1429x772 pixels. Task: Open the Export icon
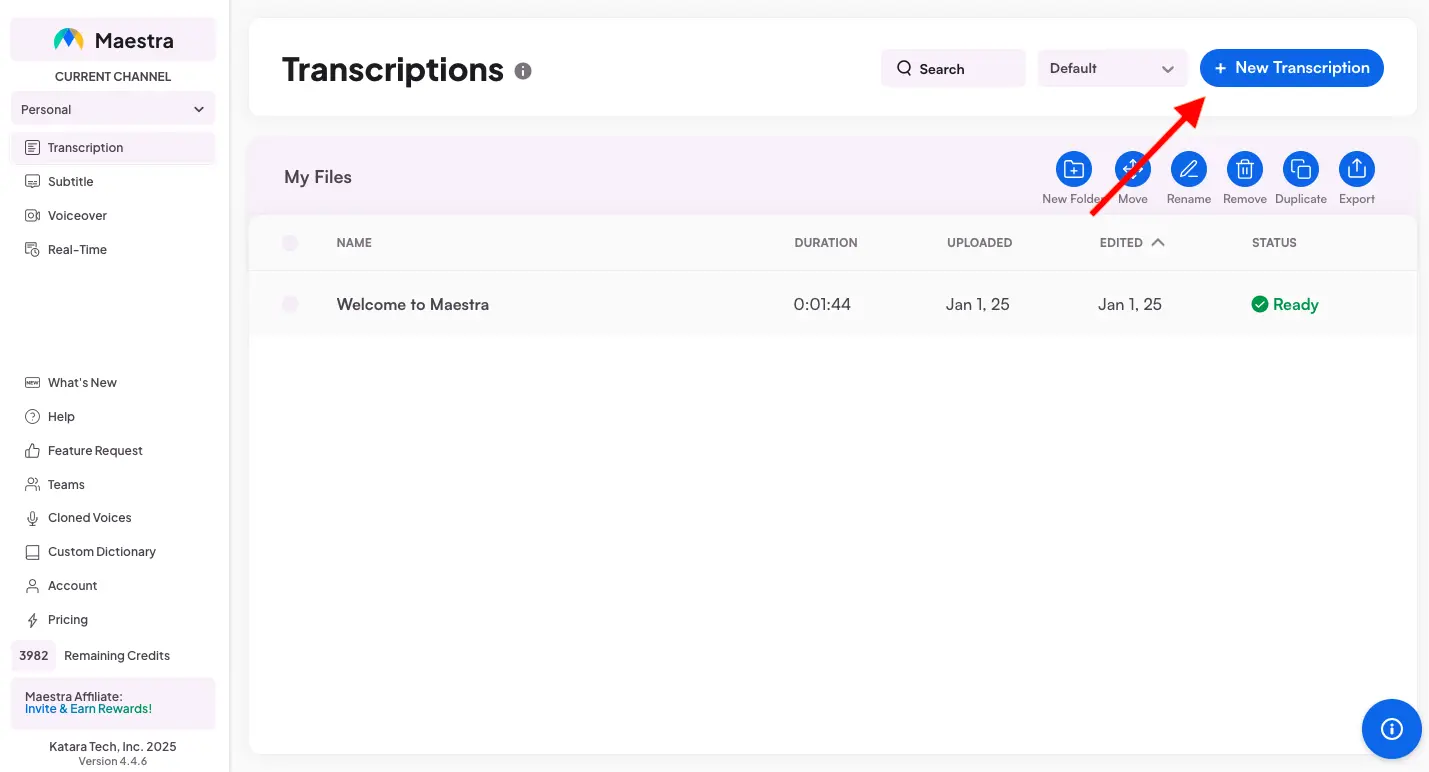[1356, 168]
